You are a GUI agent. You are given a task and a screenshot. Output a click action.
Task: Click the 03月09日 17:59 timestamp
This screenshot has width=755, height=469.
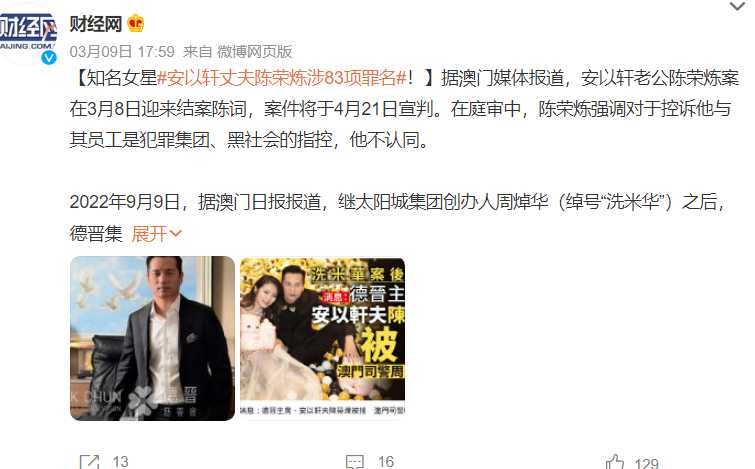pyautogui.click(x=122, y=52)
